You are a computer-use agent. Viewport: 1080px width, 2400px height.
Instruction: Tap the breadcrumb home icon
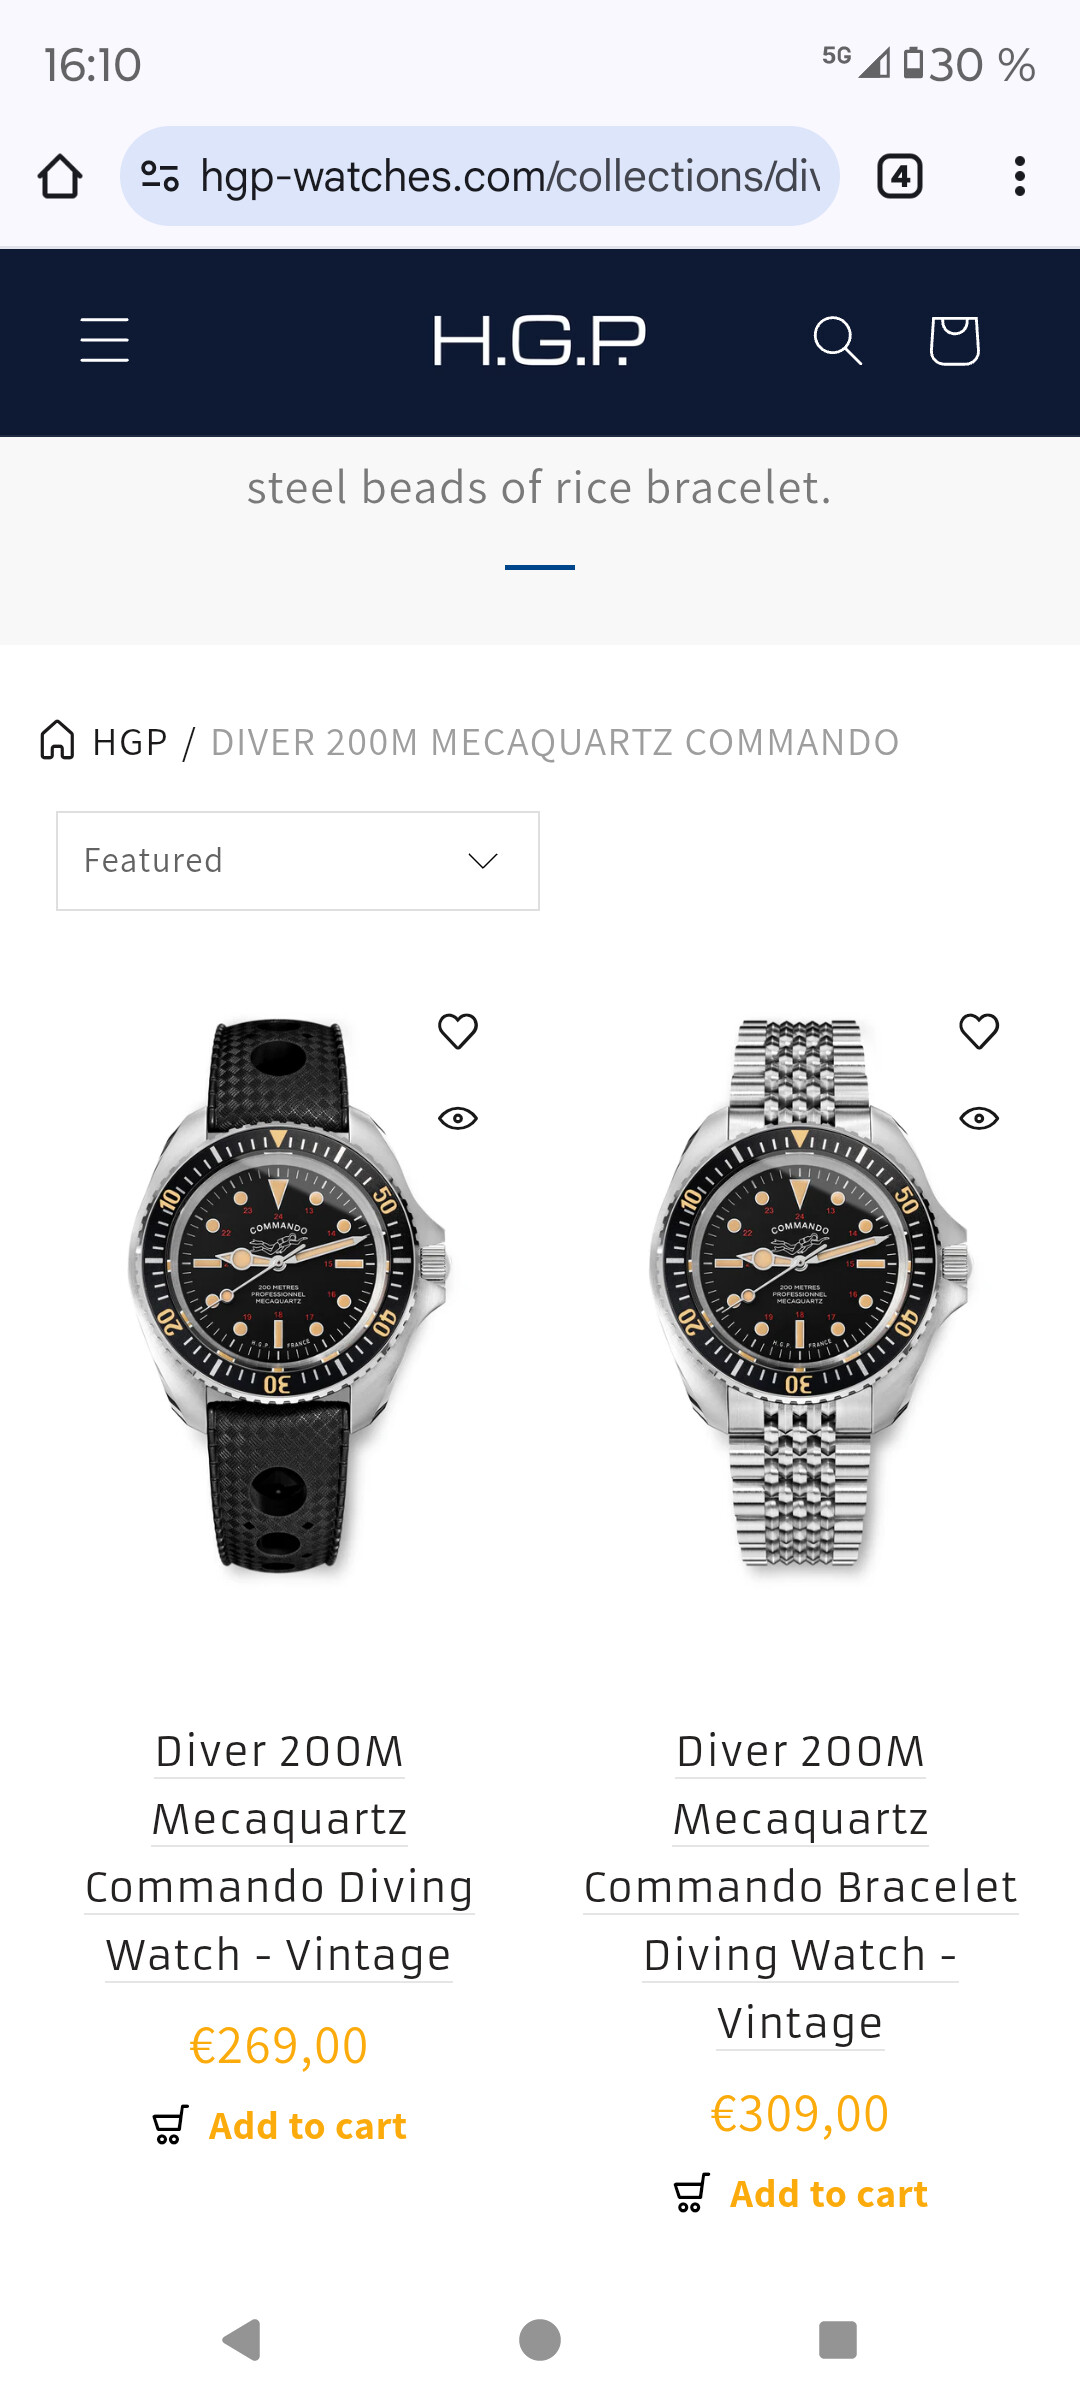tap(57, 741)
